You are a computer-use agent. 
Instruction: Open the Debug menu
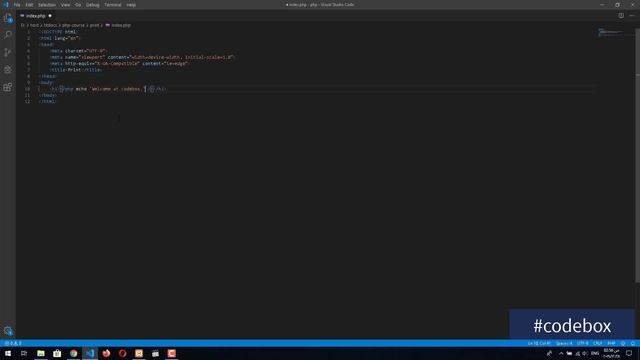tap(93, 5)
